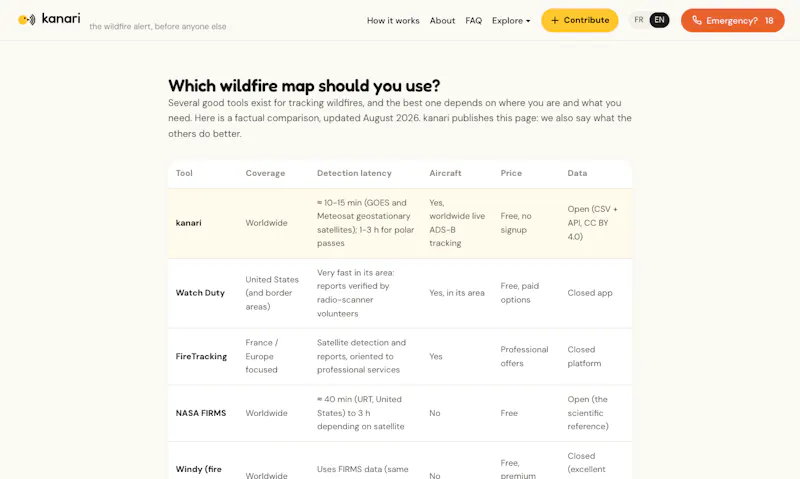Click Worldwide in the kanari row
The height and width of the screenshot is (479, 800).
[x=266, y=223]
